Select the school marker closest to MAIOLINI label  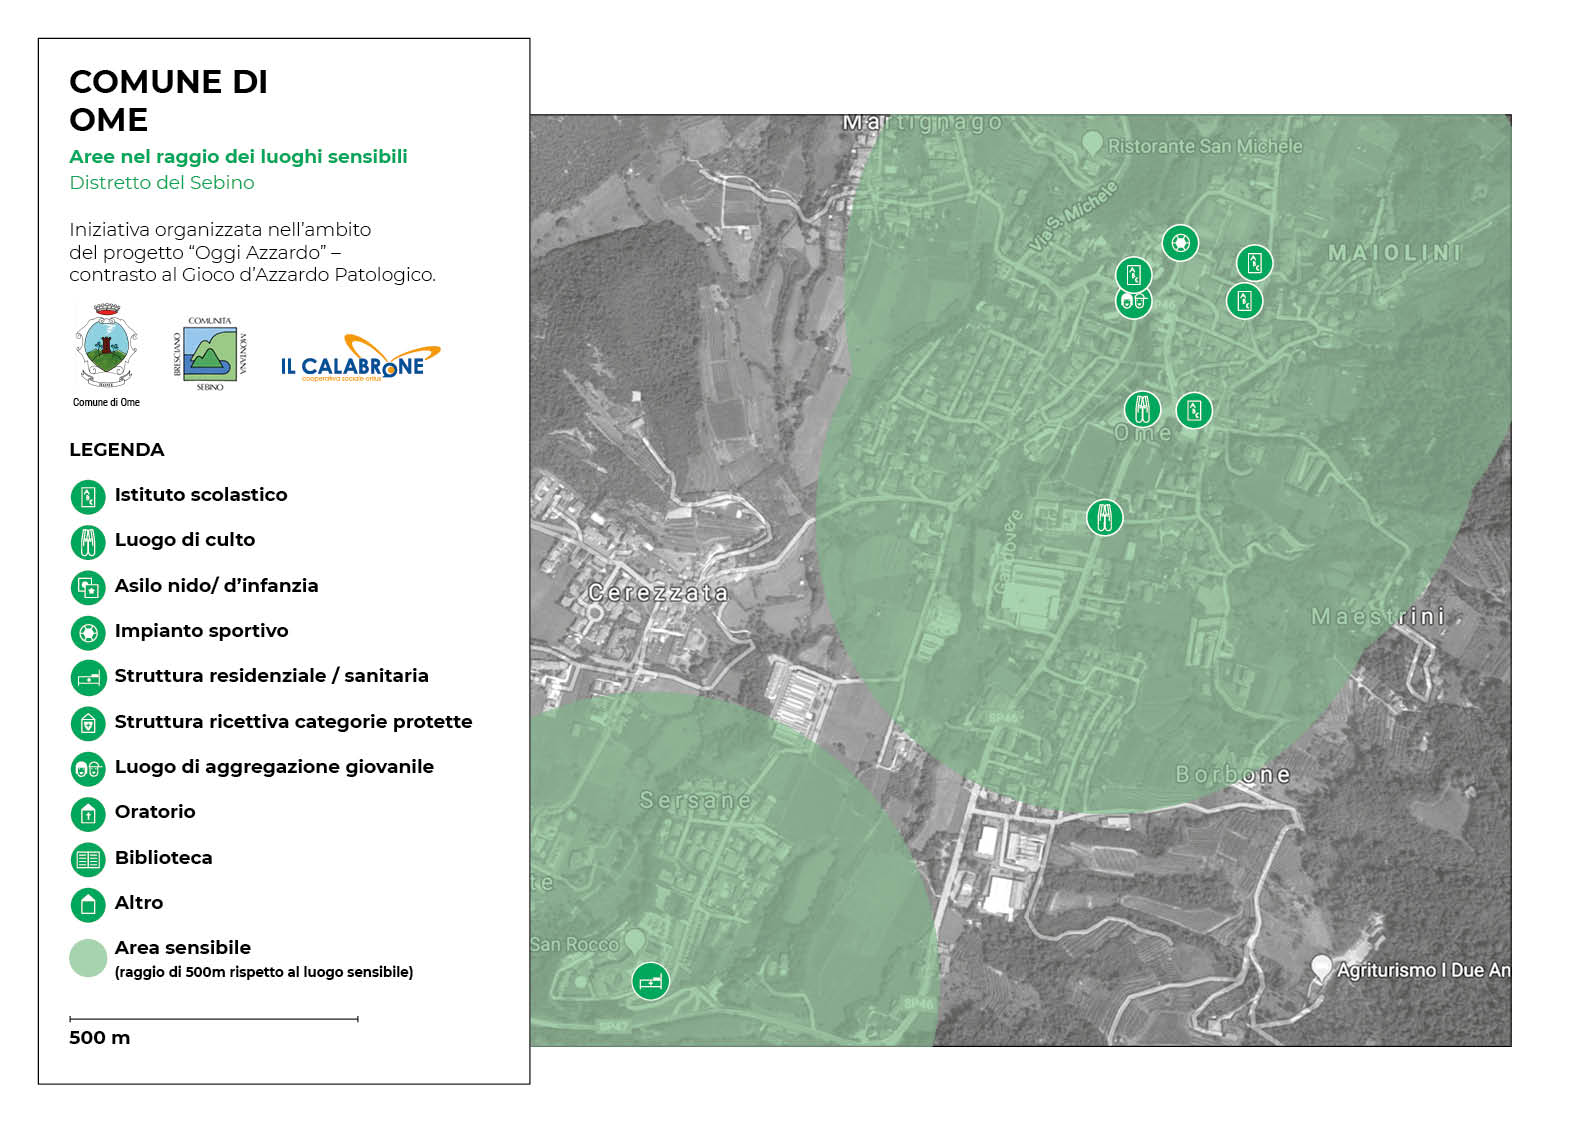[x=1255, y=263]
